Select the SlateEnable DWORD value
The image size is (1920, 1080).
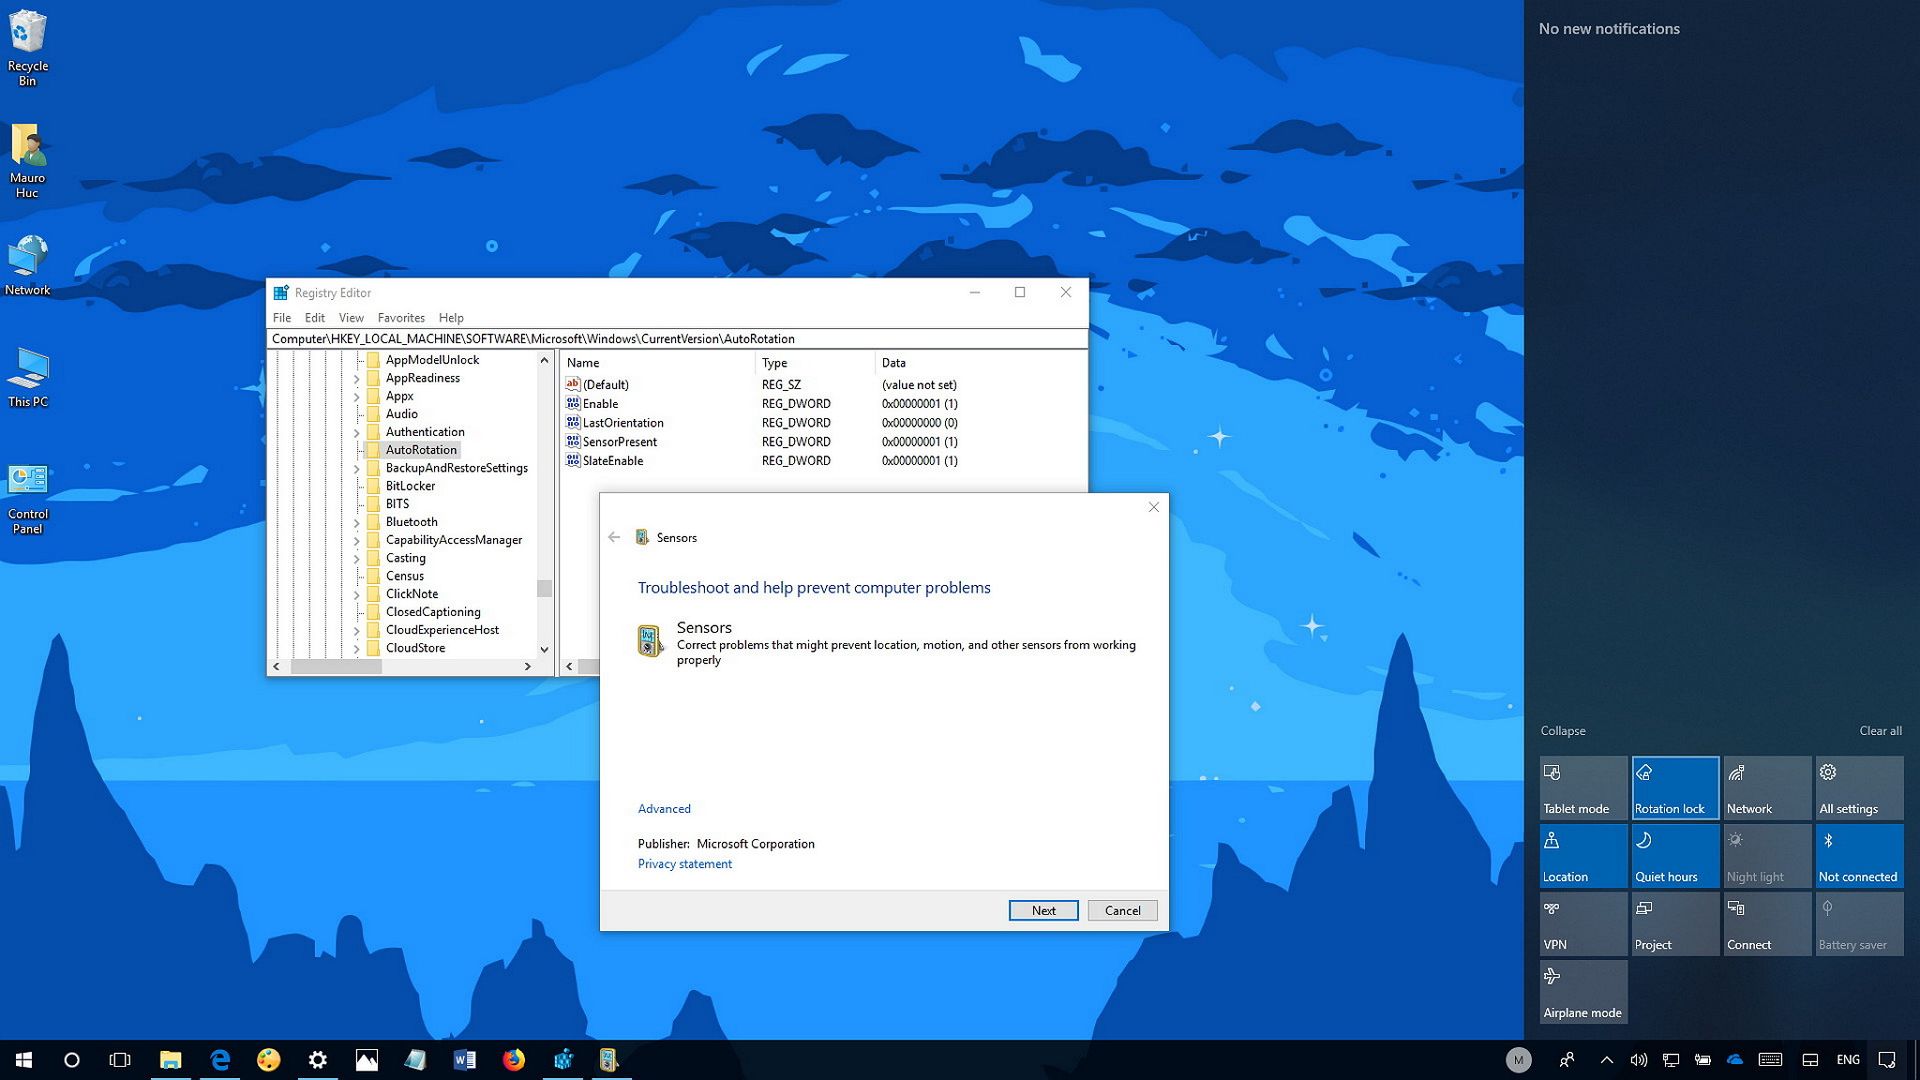click(x=612, y=461)
